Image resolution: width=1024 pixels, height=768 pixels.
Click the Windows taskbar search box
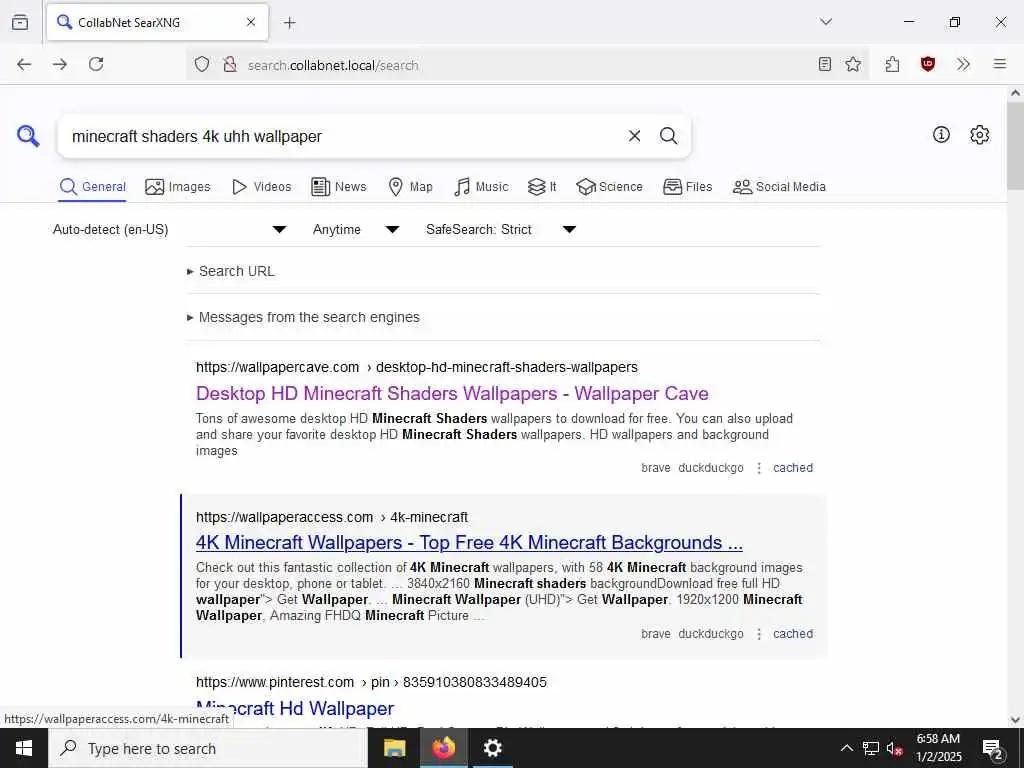(x=208, y=748)
